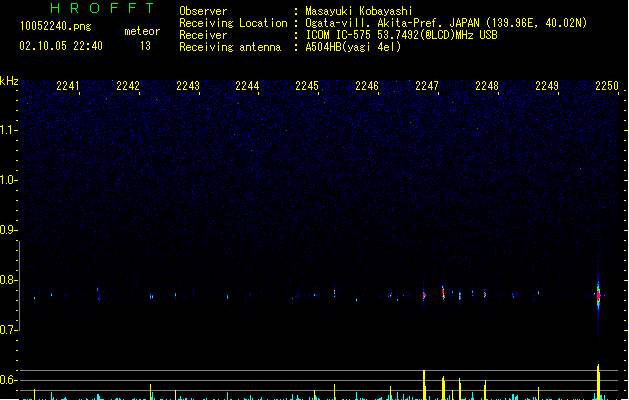Click the 1.0 kHz axis label
The image size is (629, 400).
pos(8,180)
